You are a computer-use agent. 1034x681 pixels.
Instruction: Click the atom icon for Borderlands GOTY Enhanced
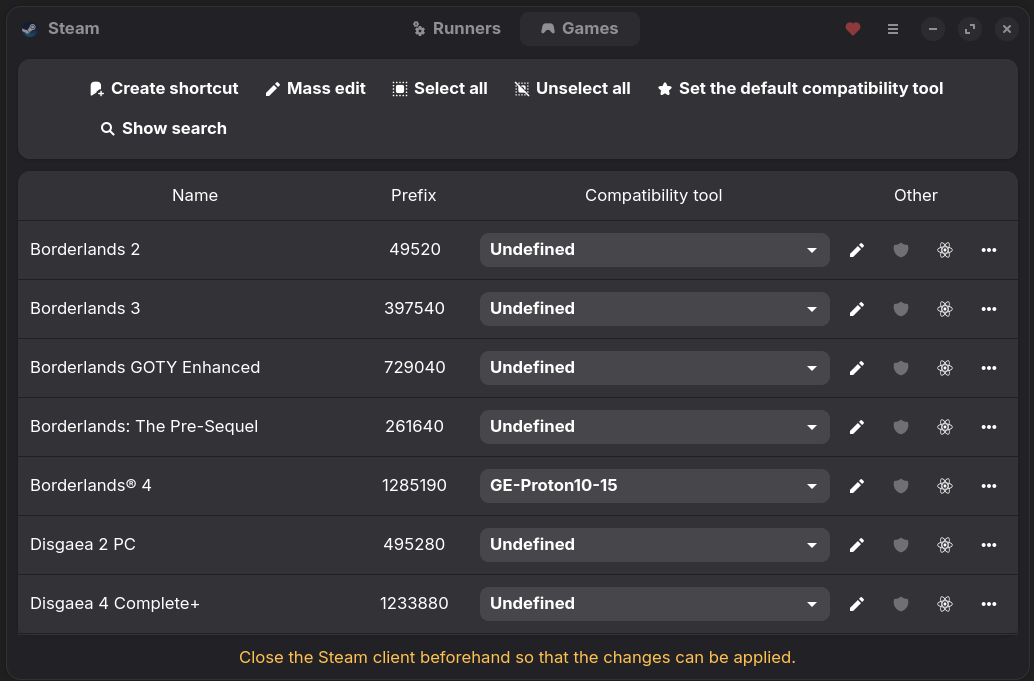(x=945, y=368)
